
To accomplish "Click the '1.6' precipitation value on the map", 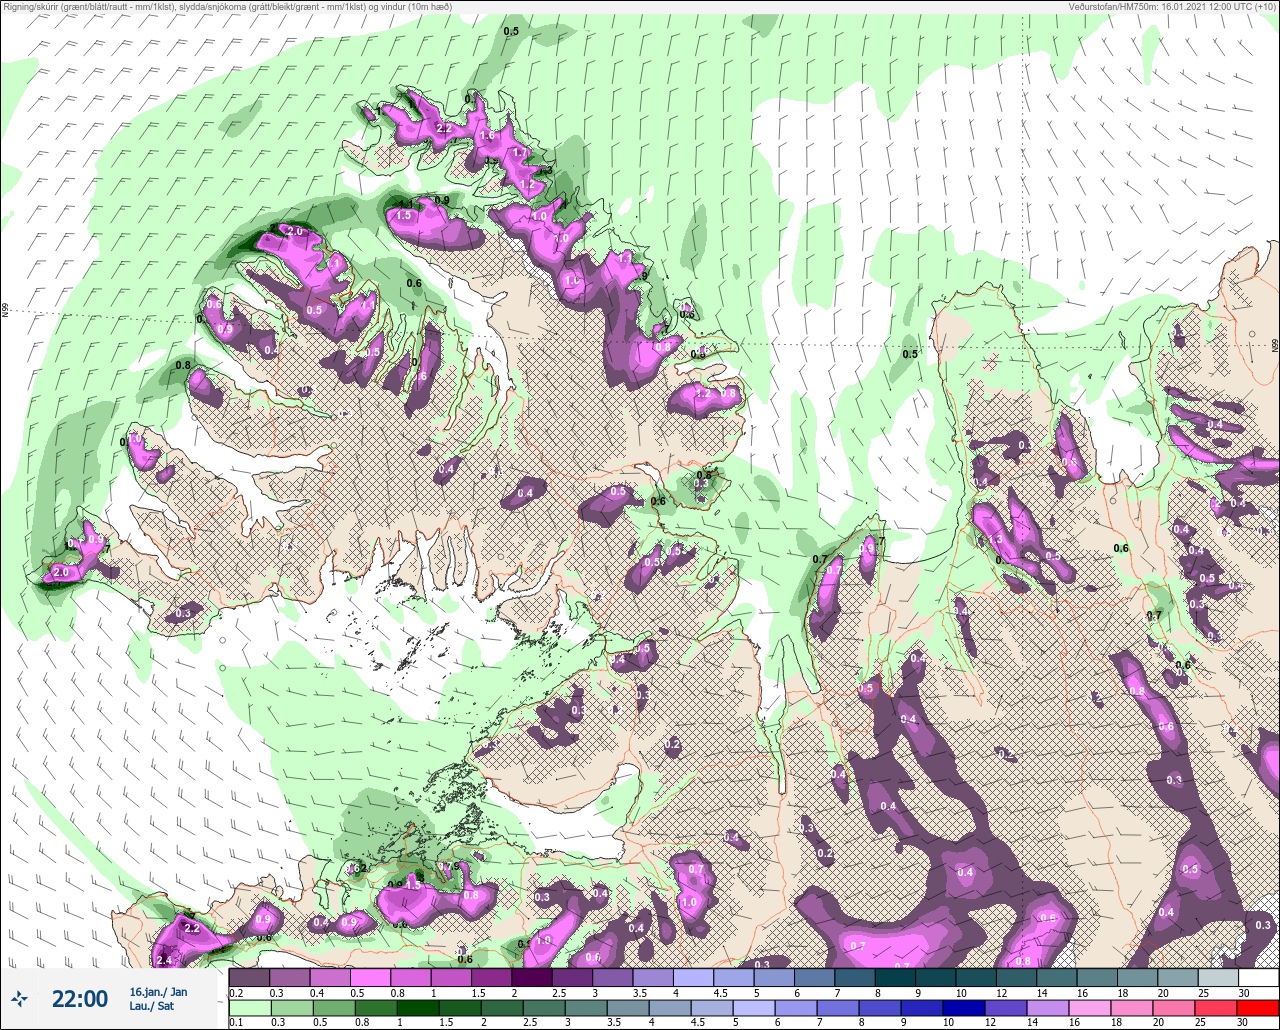I will 488,135.
